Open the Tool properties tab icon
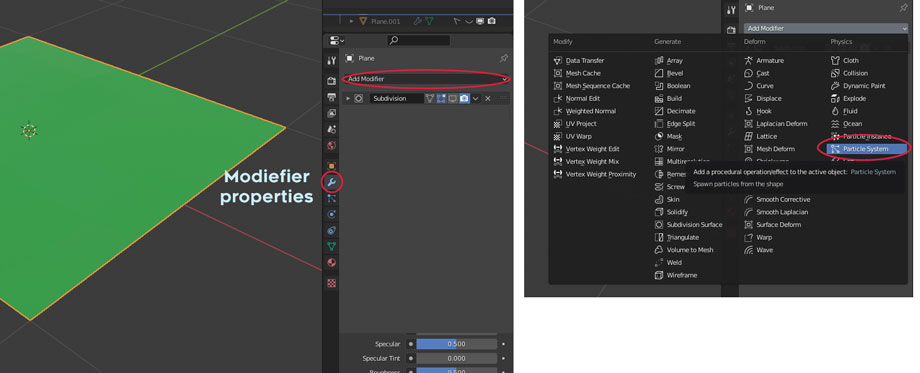Image resolution: width=920 pixels, height=373 pixels. coord(332,60)
